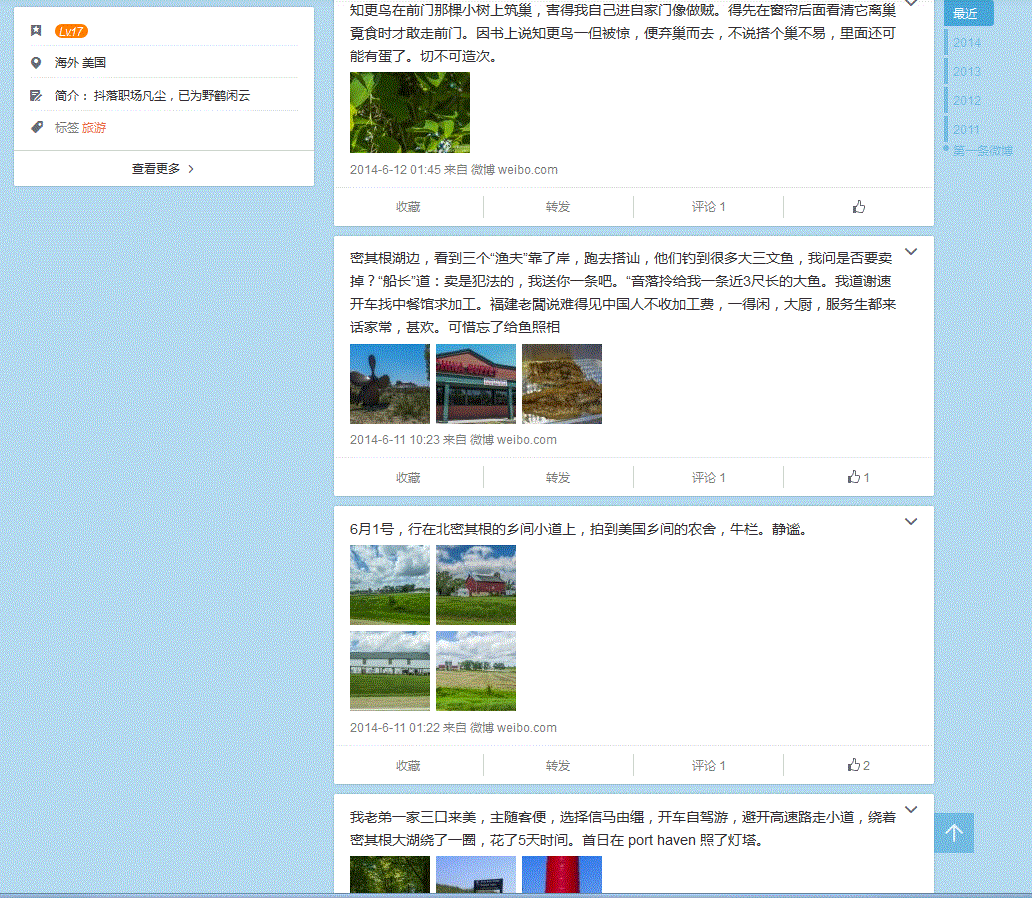
Task: Open 评论 1 on the robin post
Action: tap(708, 207)
